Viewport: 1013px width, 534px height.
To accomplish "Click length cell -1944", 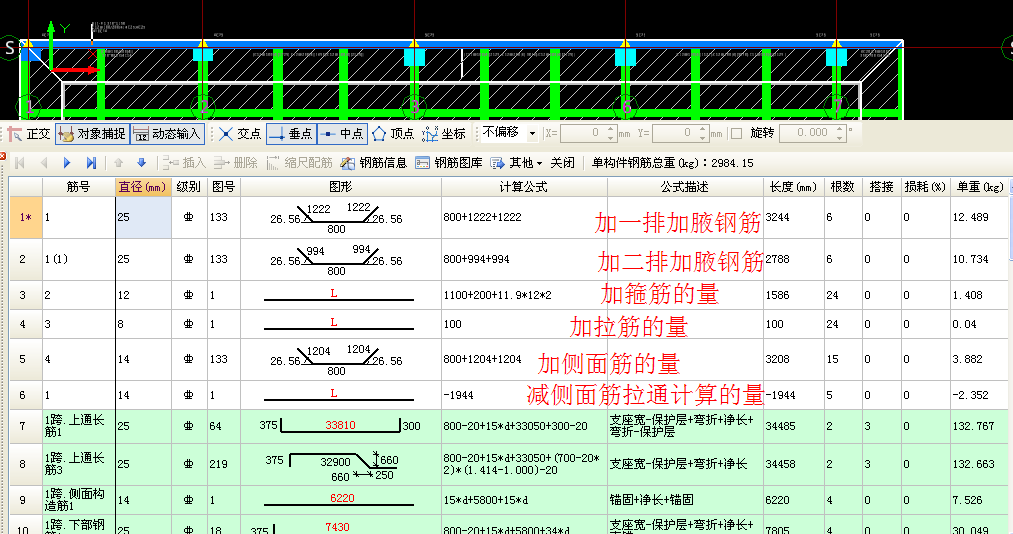I will (x=793, y=395).
